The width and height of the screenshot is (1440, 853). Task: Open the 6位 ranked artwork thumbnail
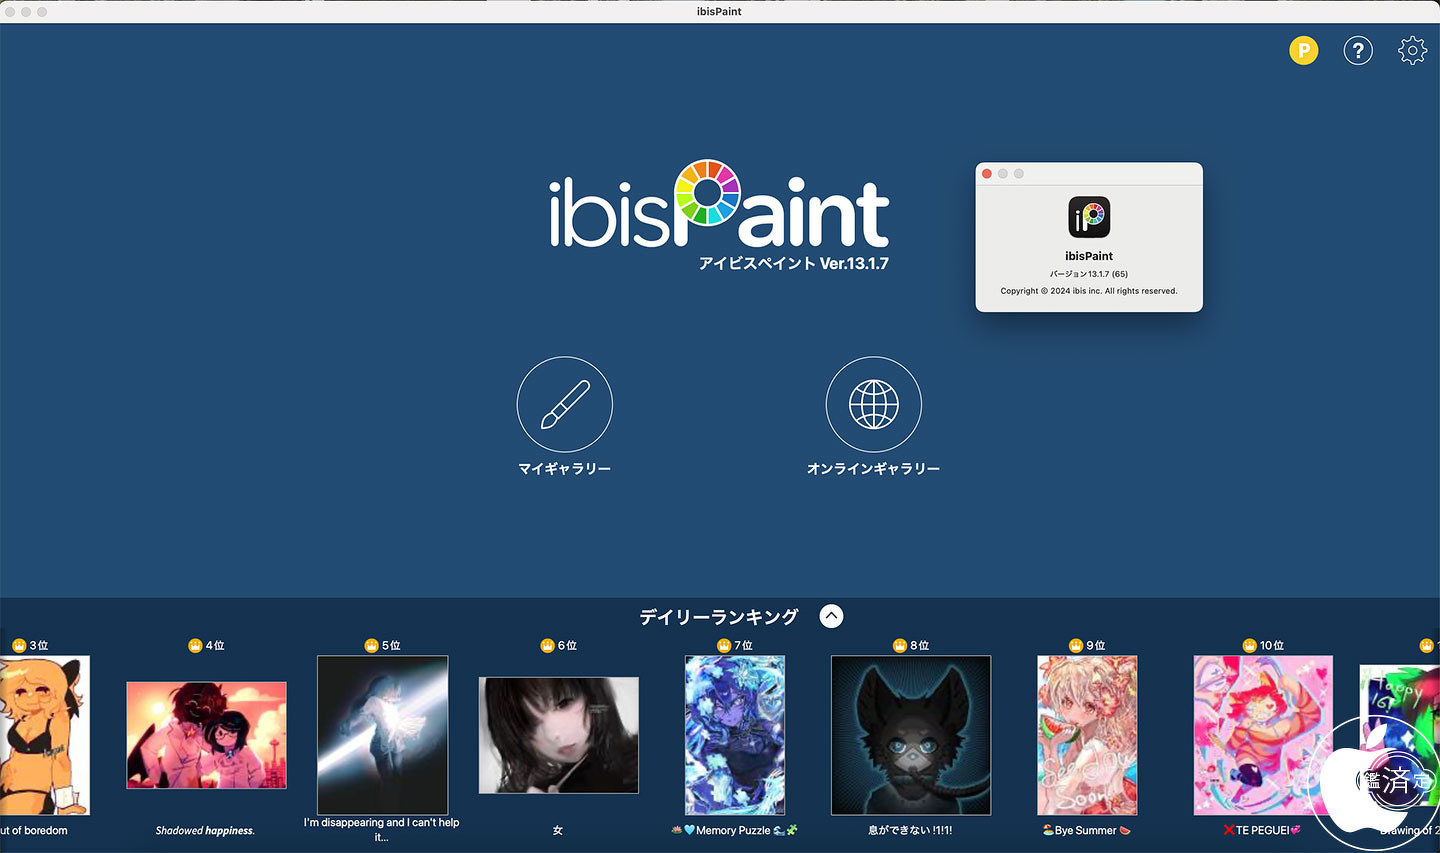coord(558,735)
